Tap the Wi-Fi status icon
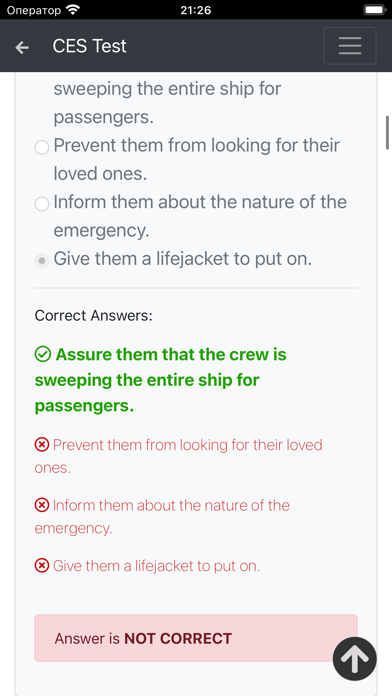This screenshot has width=392, height=696. click(x=72, y=10)
